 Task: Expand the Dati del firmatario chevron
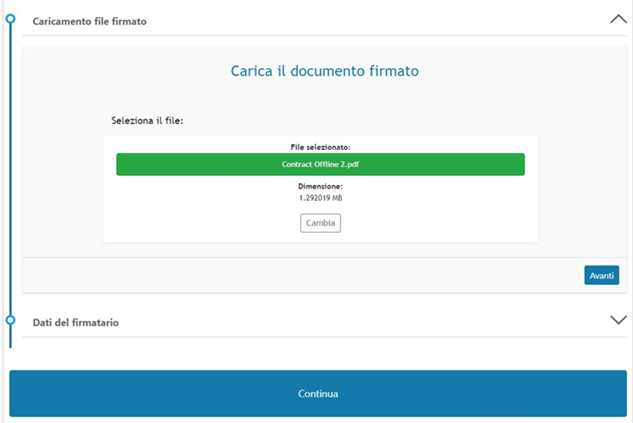click(618, 320)
